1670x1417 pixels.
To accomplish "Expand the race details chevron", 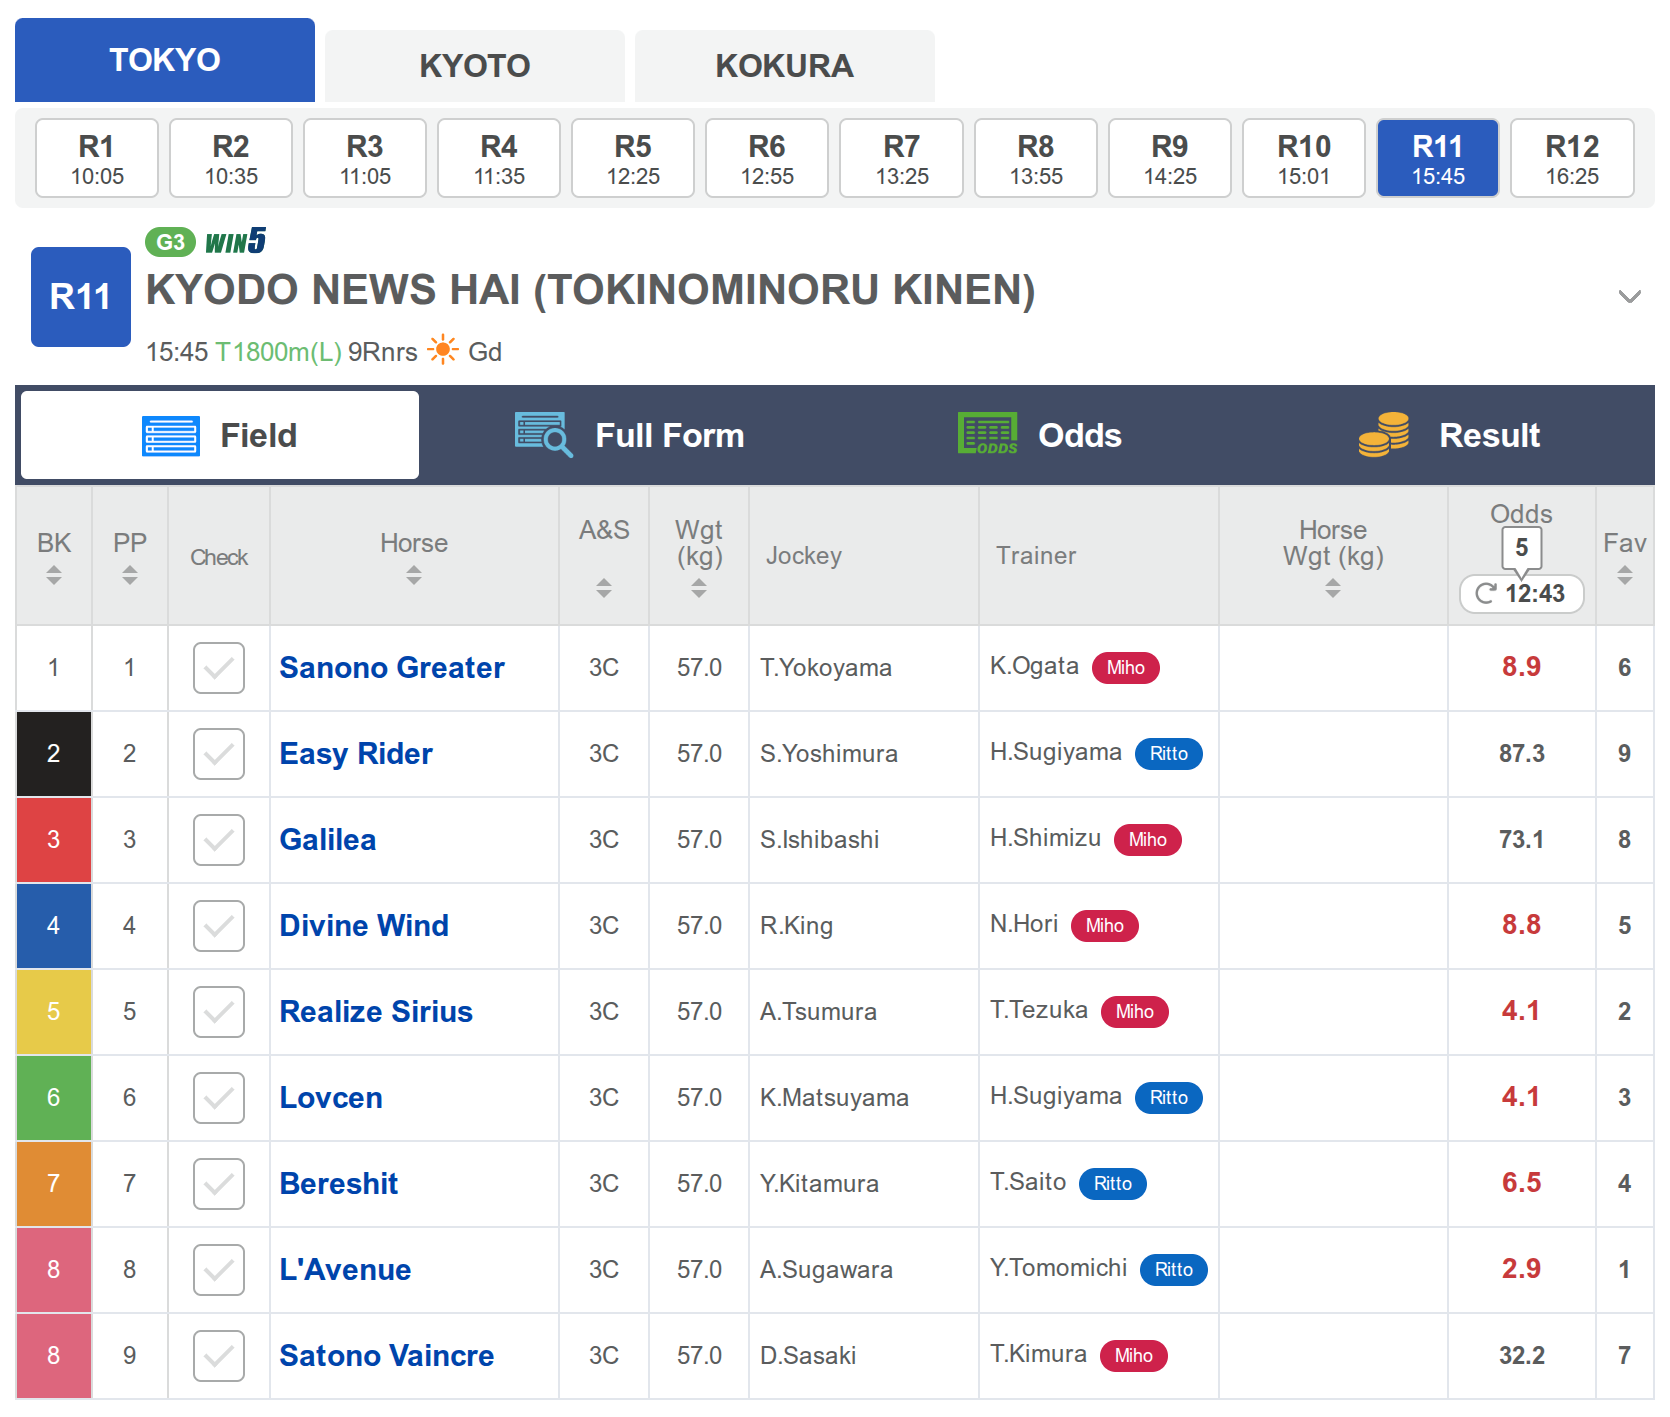I will click(x=1630, y=296).
